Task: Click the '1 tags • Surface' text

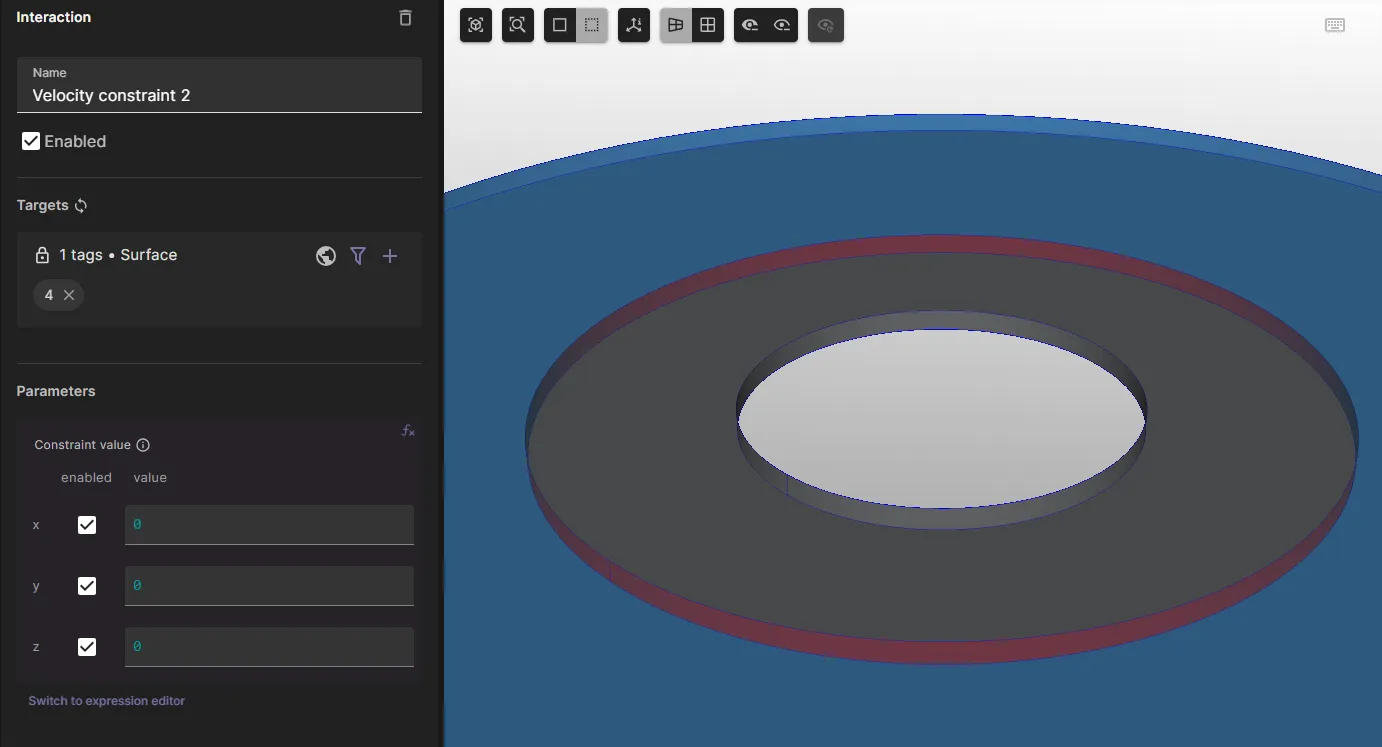Action: click(118, 255)
